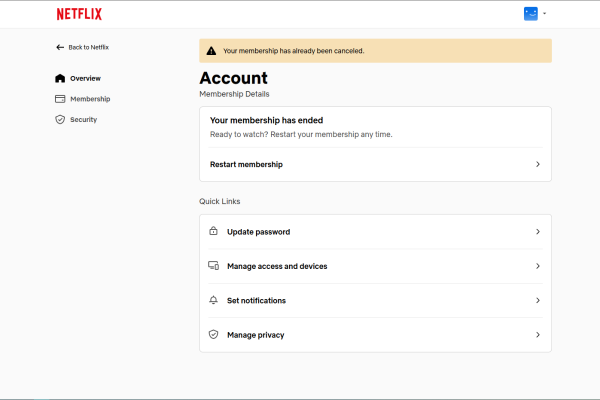
Task: Select the Overview home icon
Action: point(60,78)
